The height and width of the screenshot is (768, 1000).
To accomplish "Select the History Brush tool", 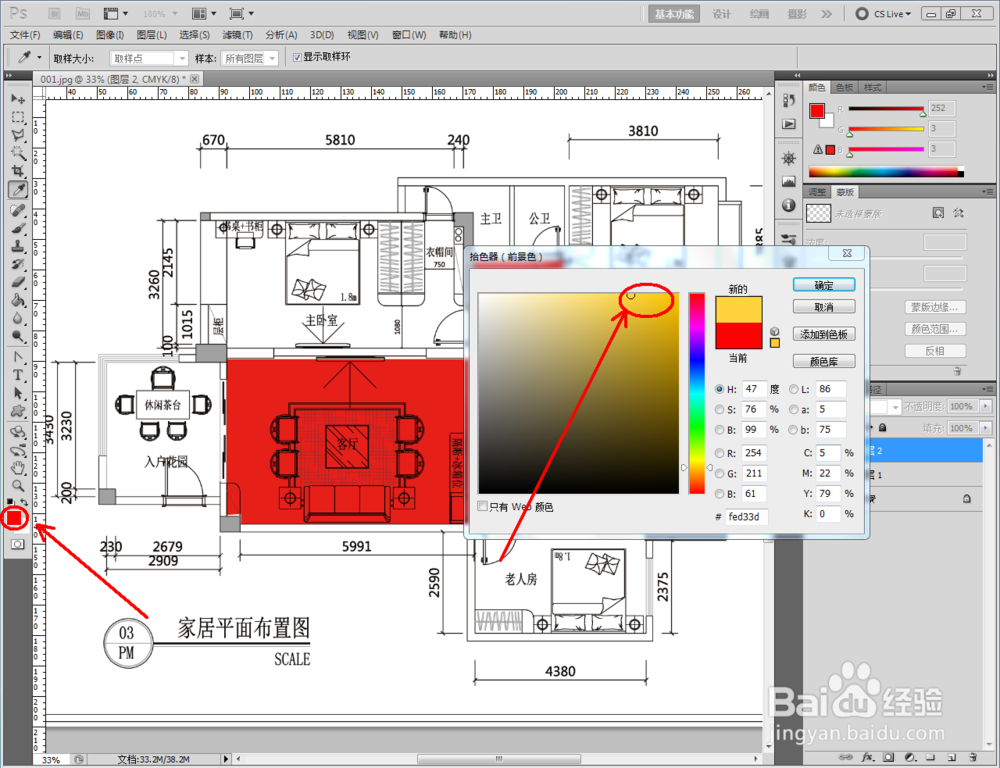I will (18, 263).
